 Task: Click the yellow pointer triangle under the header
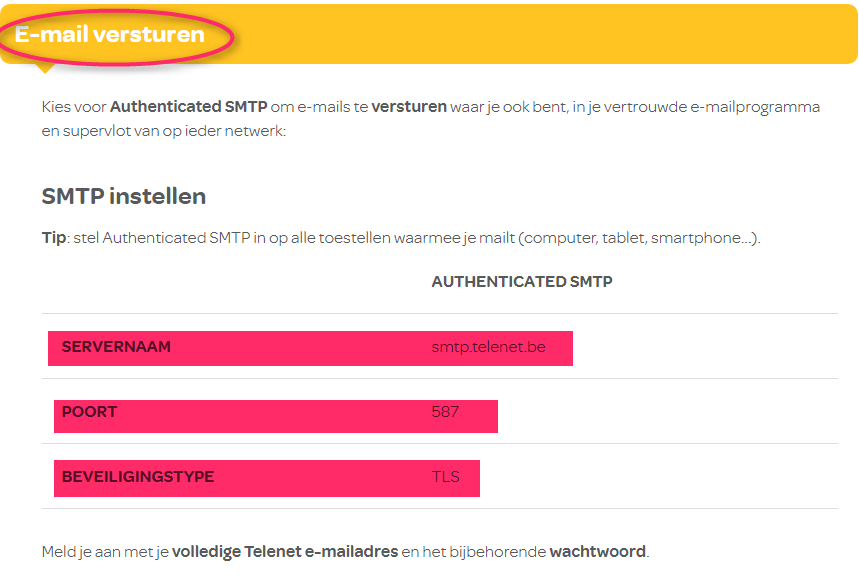pos(45,68)
